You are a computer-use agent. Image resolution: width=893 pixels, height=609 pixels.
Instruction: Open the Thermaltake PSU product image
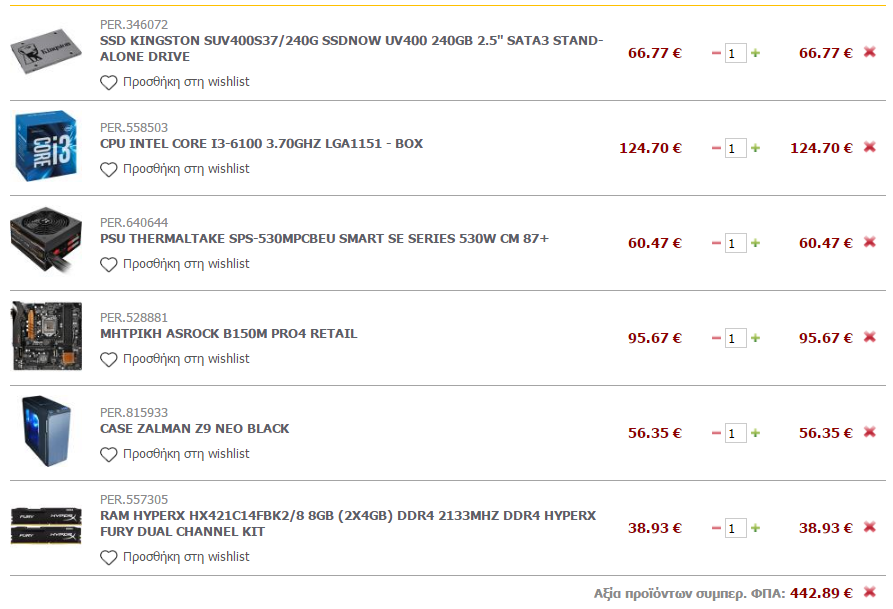pyautogui.click(x=46, y=240)
